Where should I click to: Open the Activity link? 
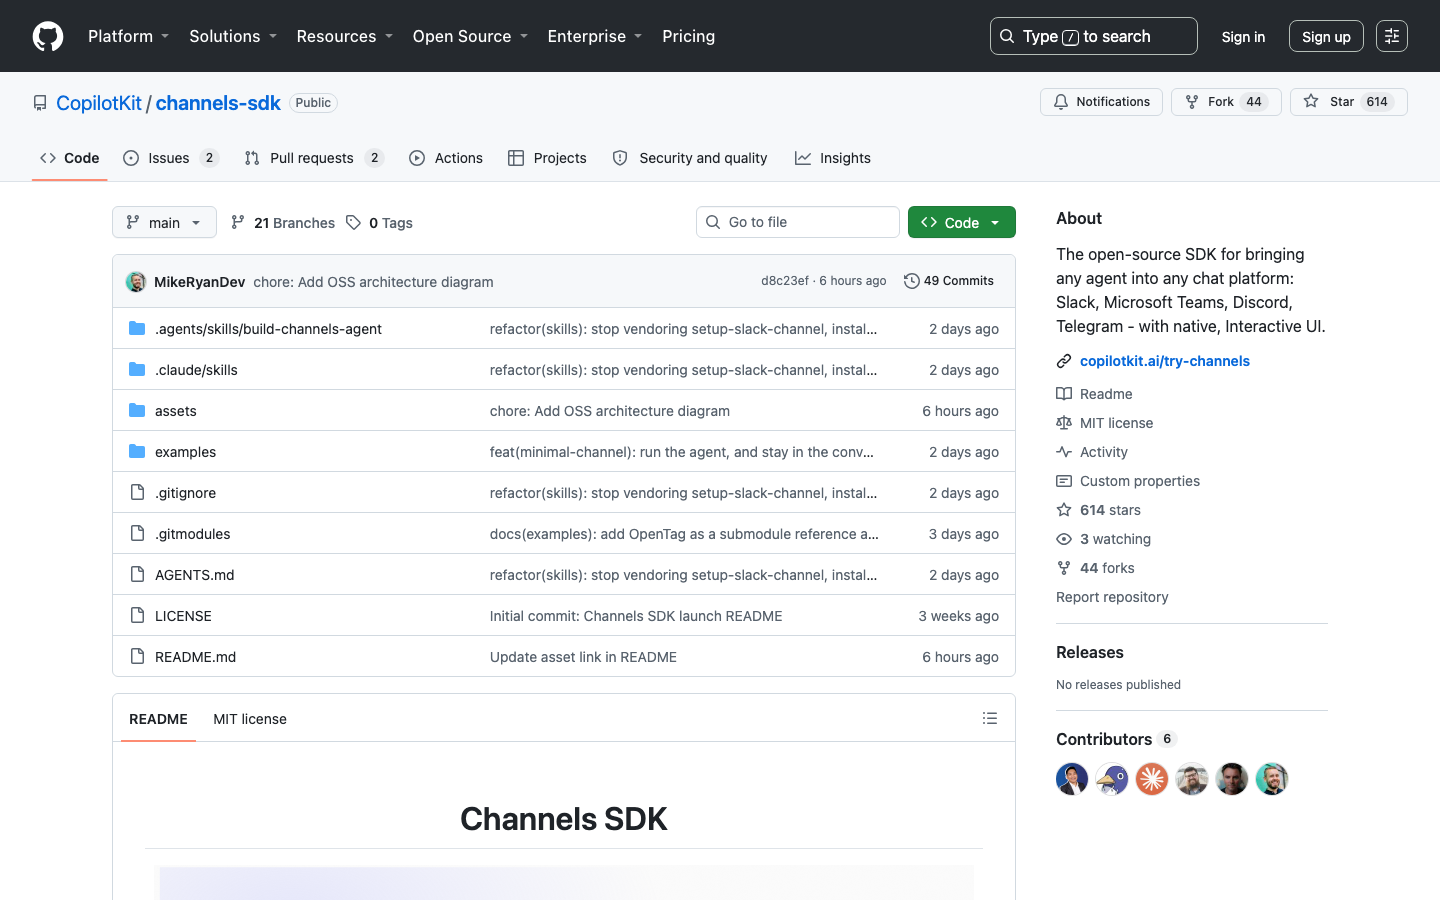[x=1092, y=452]
